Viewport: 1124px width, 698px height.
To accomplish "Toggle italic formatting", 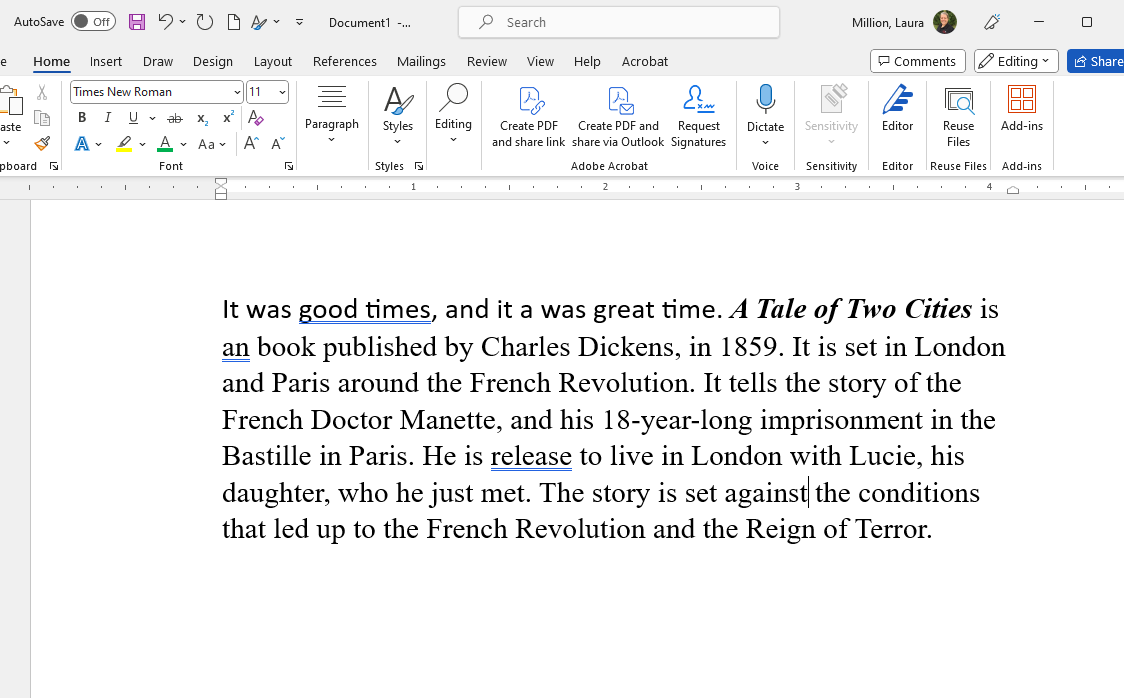I will tap(108, 118).
